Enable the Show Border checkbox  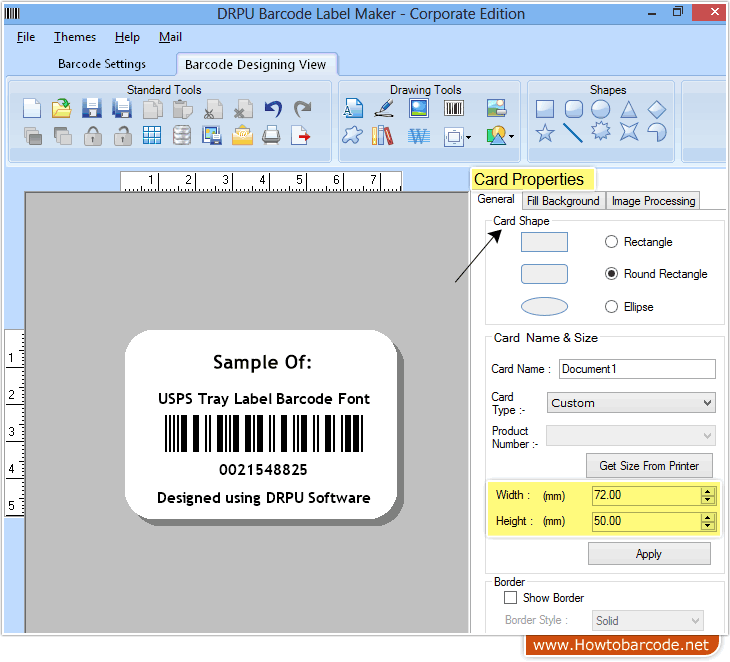(x=510, y=597)
